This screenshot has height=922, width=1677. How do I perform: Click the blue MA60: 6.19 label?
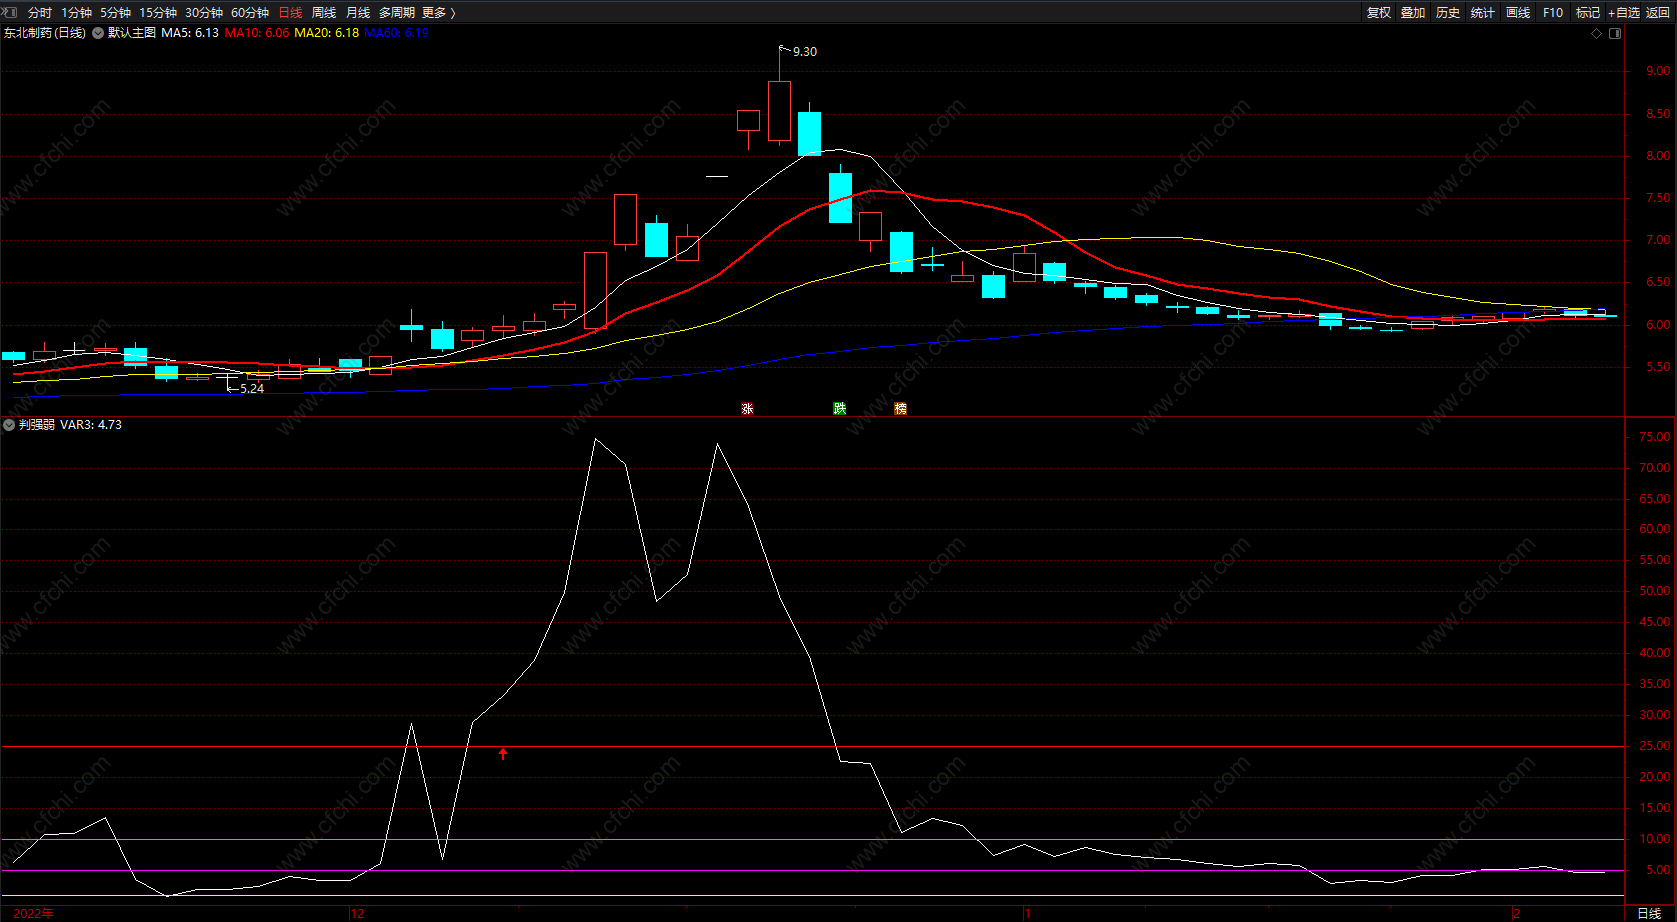[397, 33]
